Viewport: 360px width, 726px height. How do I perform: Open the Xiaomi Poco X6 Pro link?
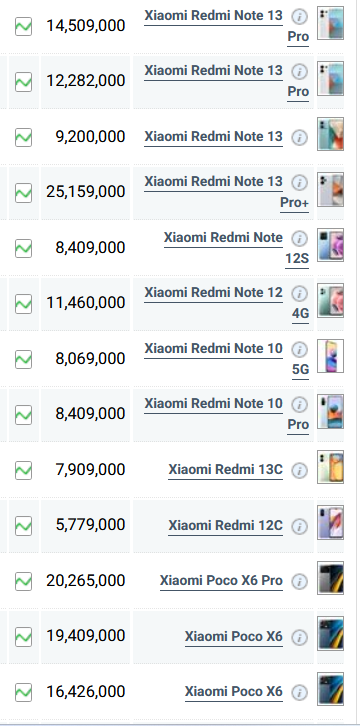(221, 581)
